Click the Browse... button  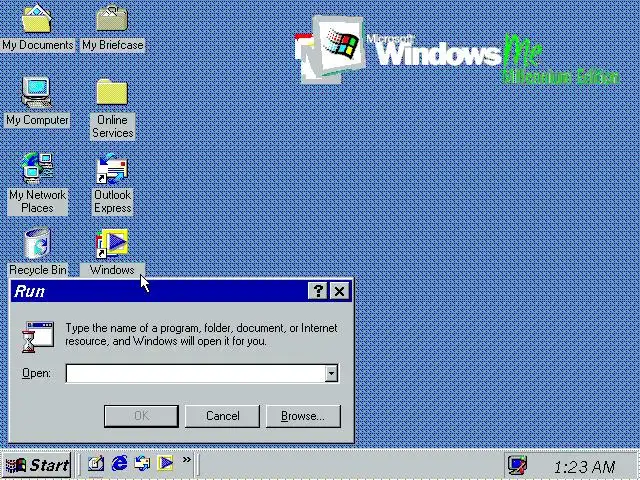click(303, 416)
